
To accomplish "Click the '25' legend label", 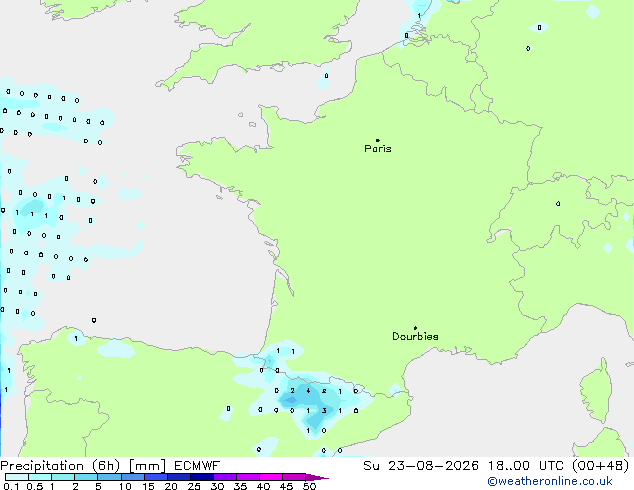I will click(x=194, y=486).
